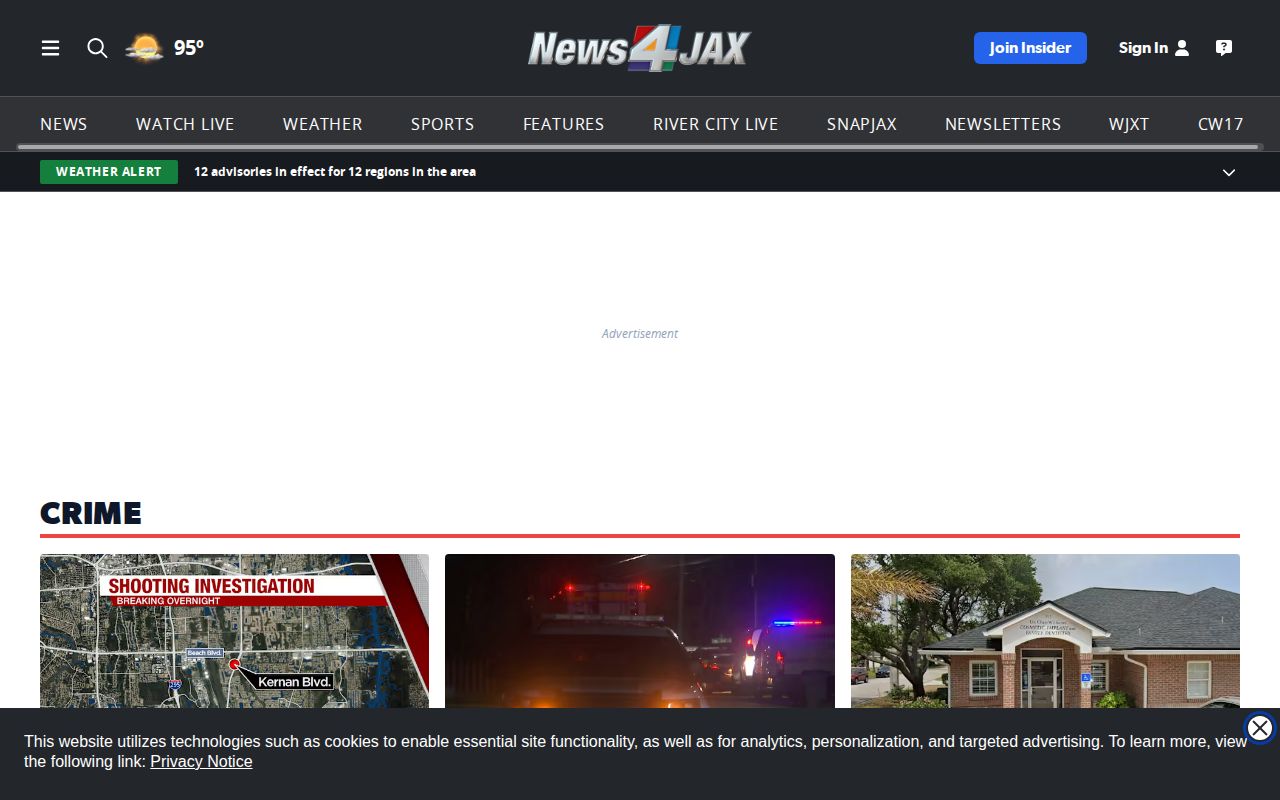The height and width of the screenshot is (800, 1280).
Task: Go to SNAPJAX
Action: click(862, 124)
